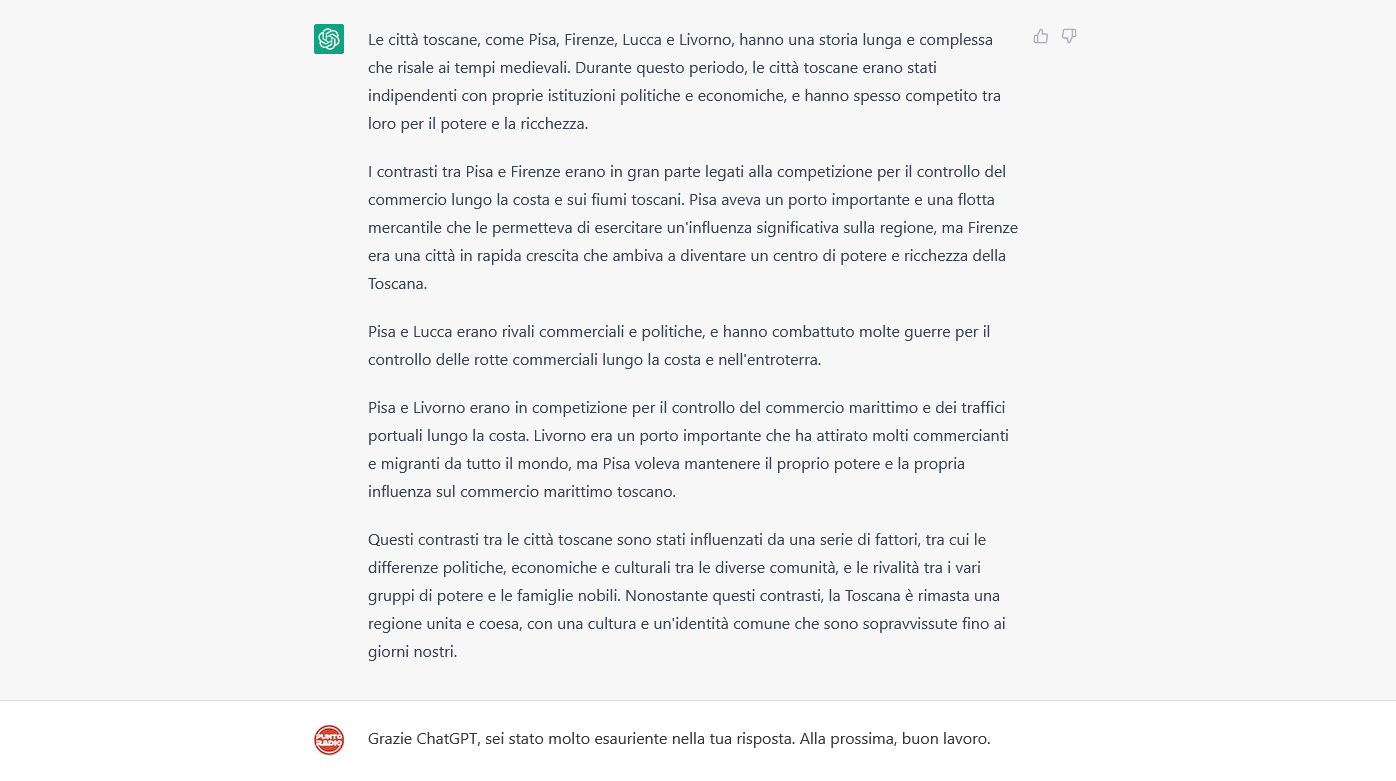The width and height of the screenshot is (1396, 781).
Task: Click the red Punto Radio user avatar
Action: point(329,740)
